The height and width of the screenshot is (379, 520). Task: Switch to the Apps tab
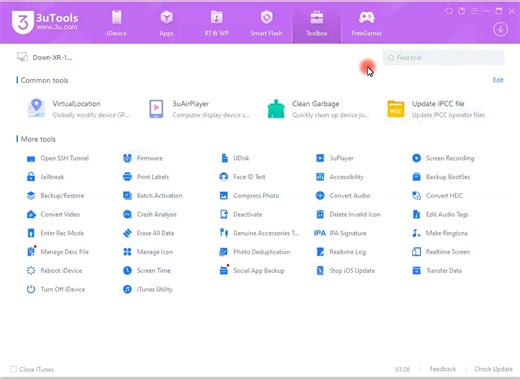[x=166, y=23]
